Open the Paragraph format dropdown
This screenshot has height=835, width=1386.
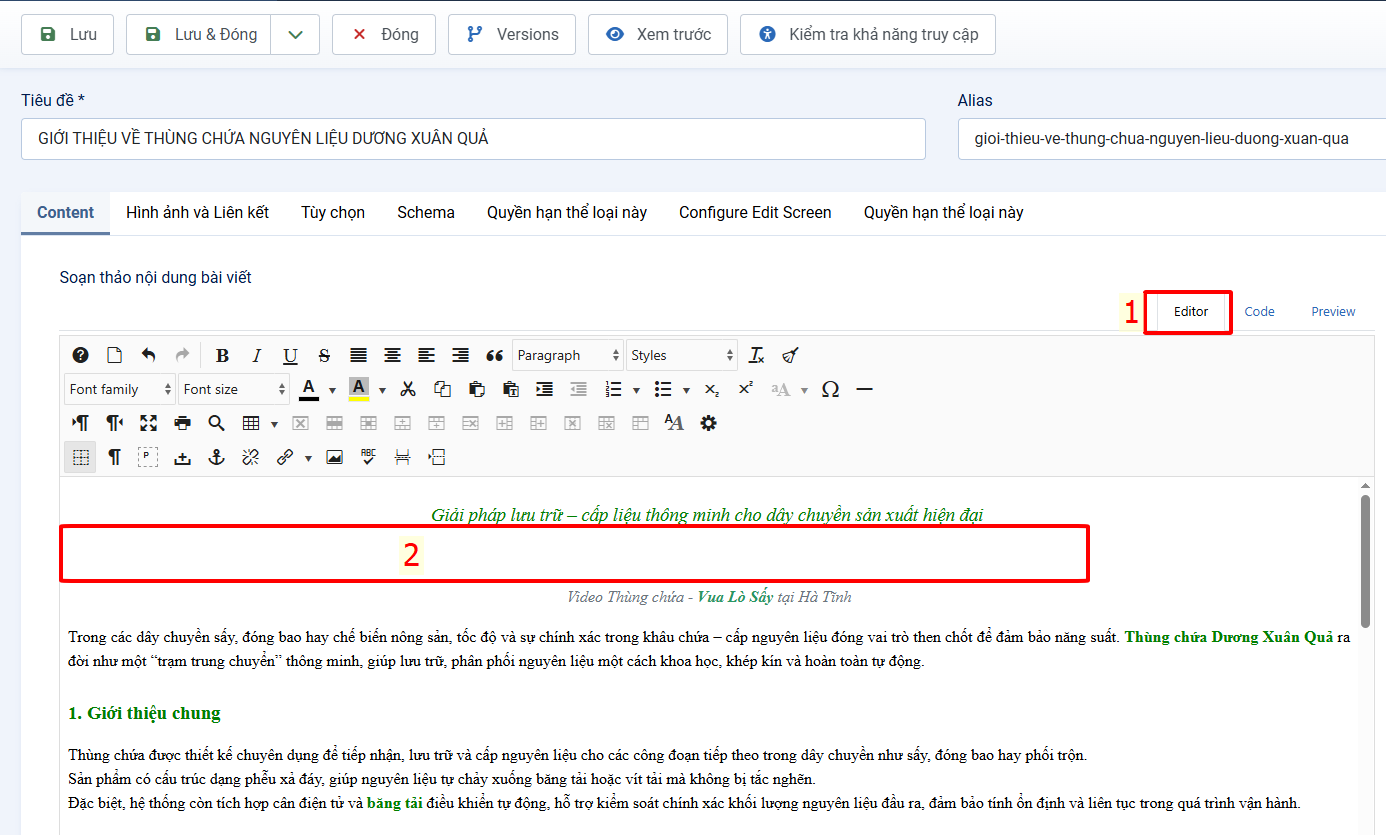coord(568,356)
